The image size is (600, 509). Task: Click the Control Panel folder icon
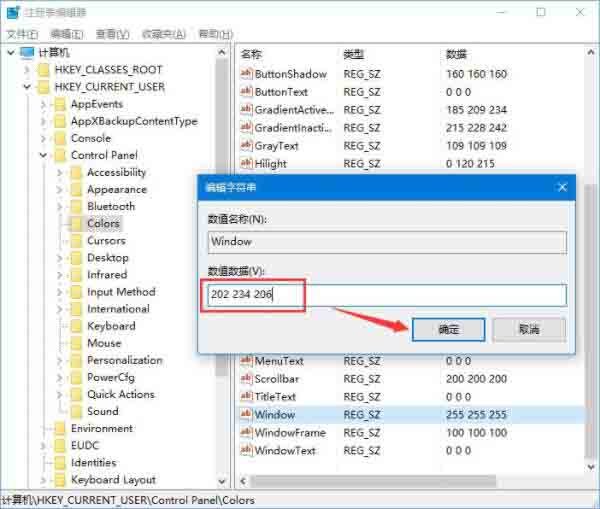point(60,155)
